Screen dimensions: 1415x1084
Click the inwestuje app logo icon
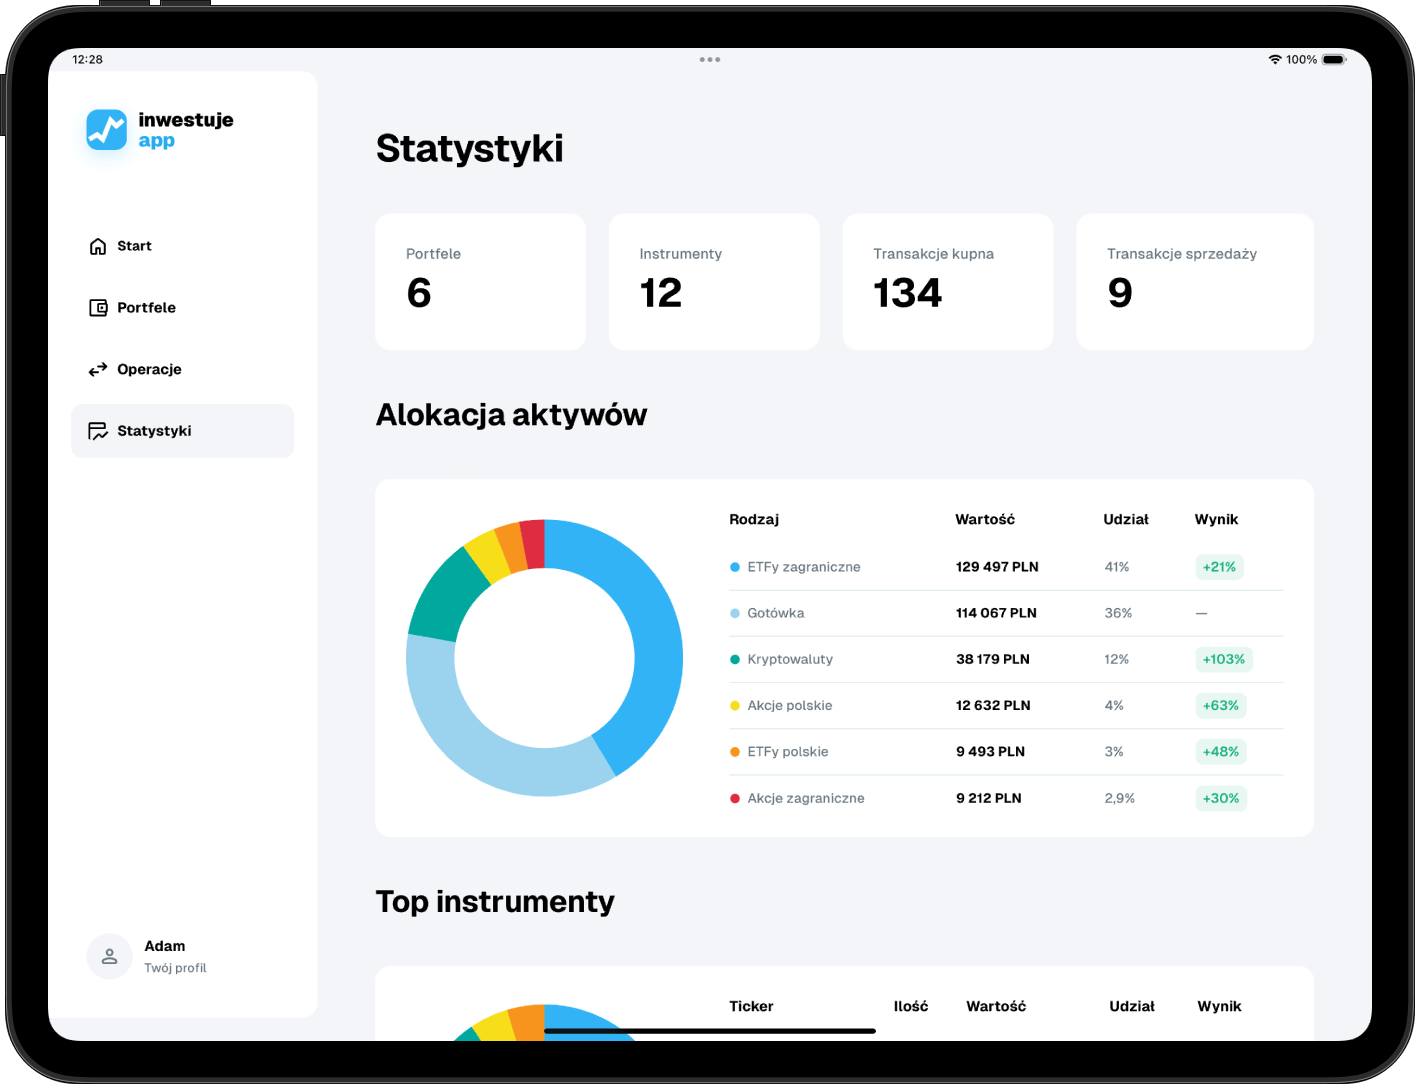coord(106,130)
